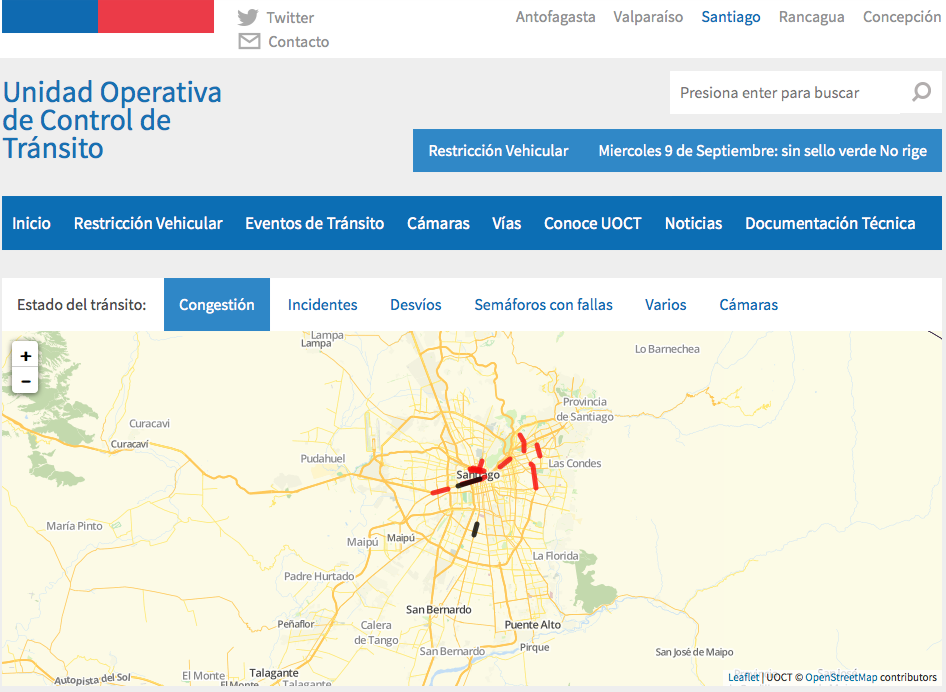Zoom out on the map
The height and width of the screenshot is (692, 946).
coord(25,381)
